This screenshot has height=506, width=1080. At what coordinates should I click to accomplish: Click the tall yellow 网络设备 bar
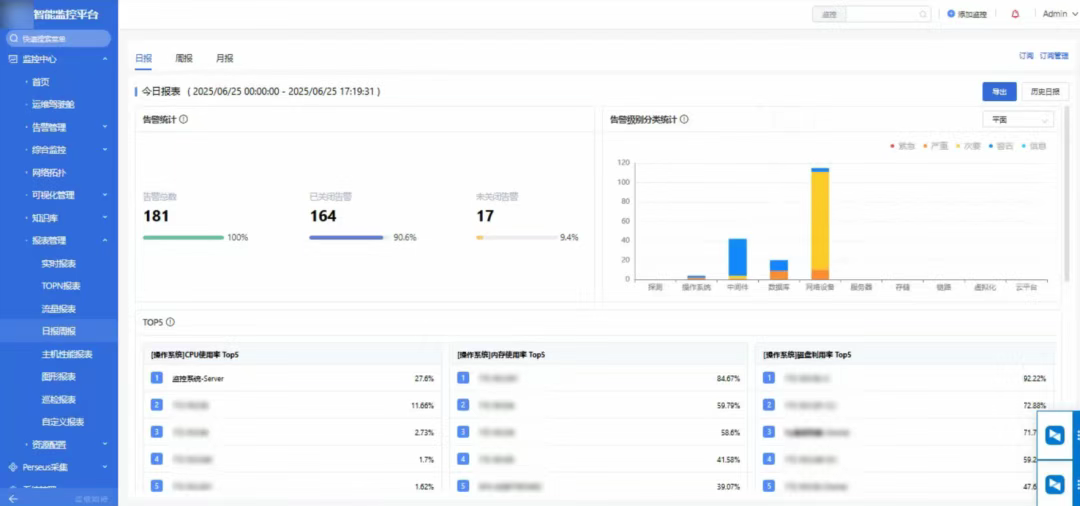[x=820, y=220]
